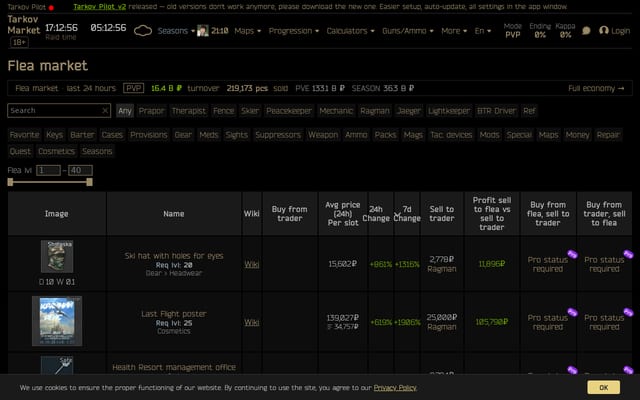Click the Tarkov Market logo

(24, 25)
